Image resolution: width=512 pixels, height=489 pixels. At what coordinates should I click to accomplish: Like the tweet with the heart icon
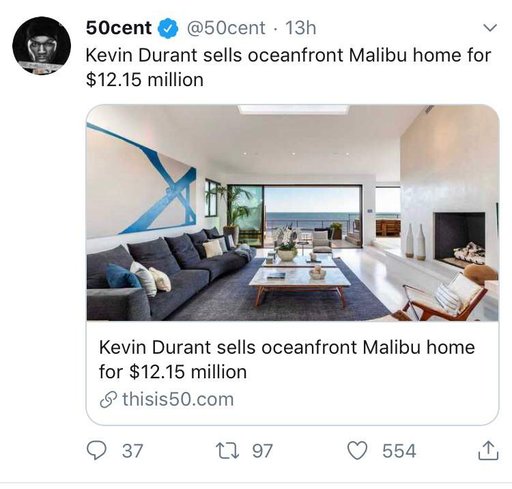point(357,451)
